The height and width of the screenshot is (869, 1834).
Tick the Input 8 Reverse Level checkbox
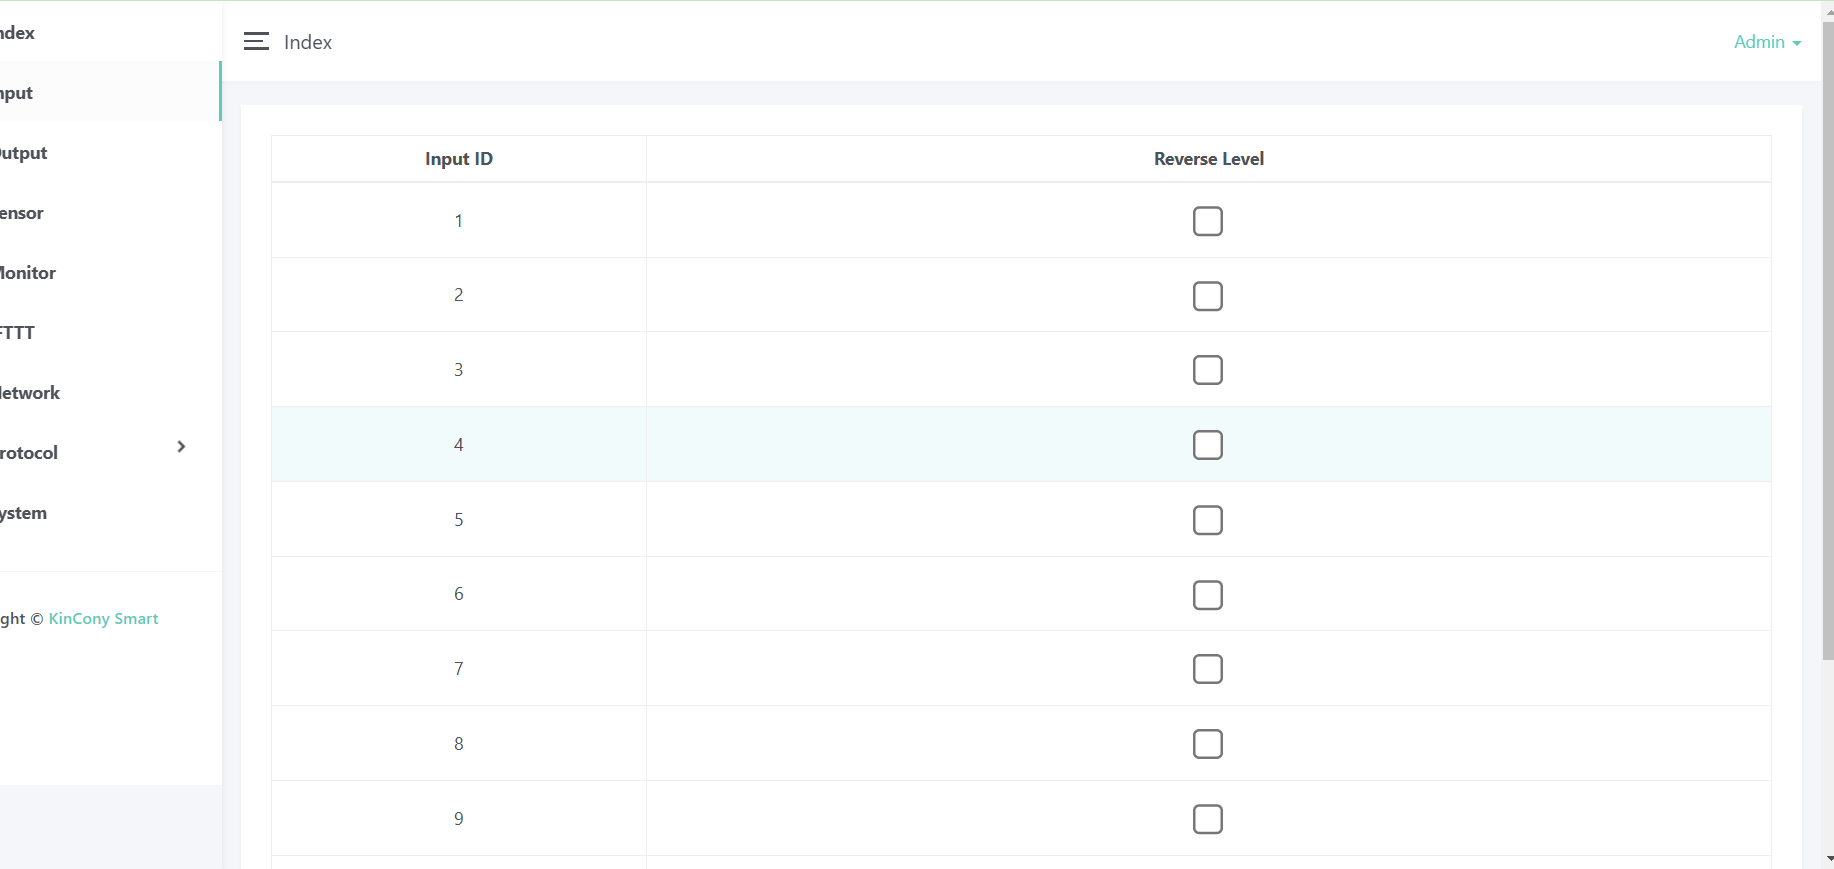pyautogui.click(x=1207, y=744)
